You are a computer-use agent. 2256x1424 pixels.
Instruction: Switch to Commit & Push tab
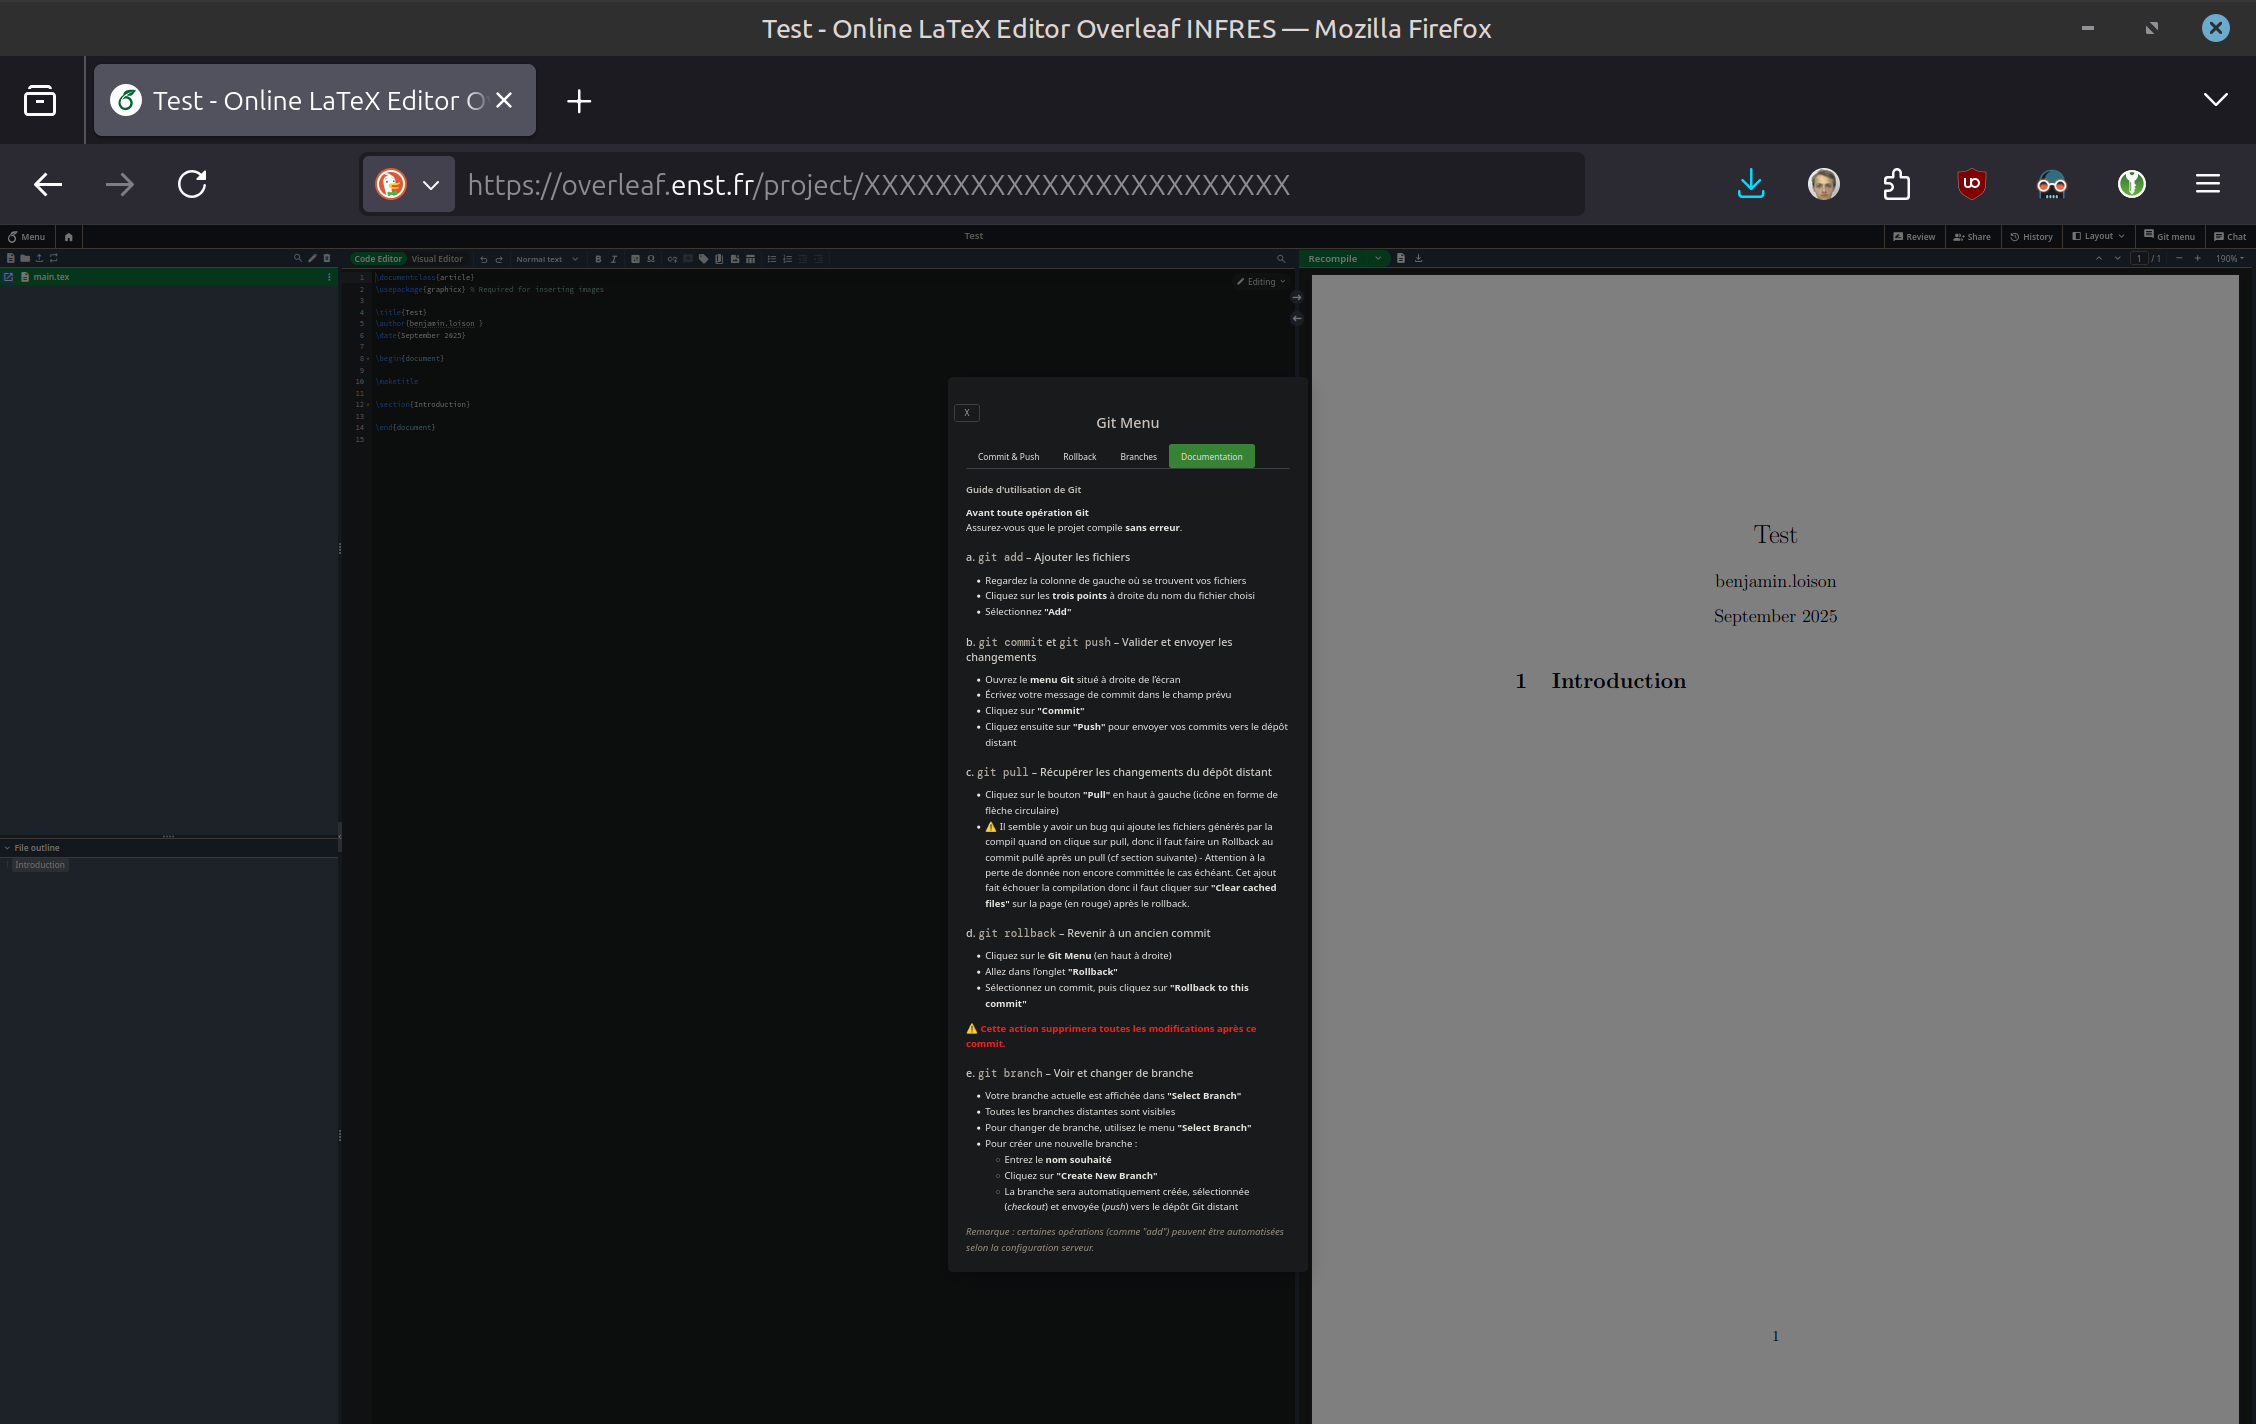(x=1008, y=457)
